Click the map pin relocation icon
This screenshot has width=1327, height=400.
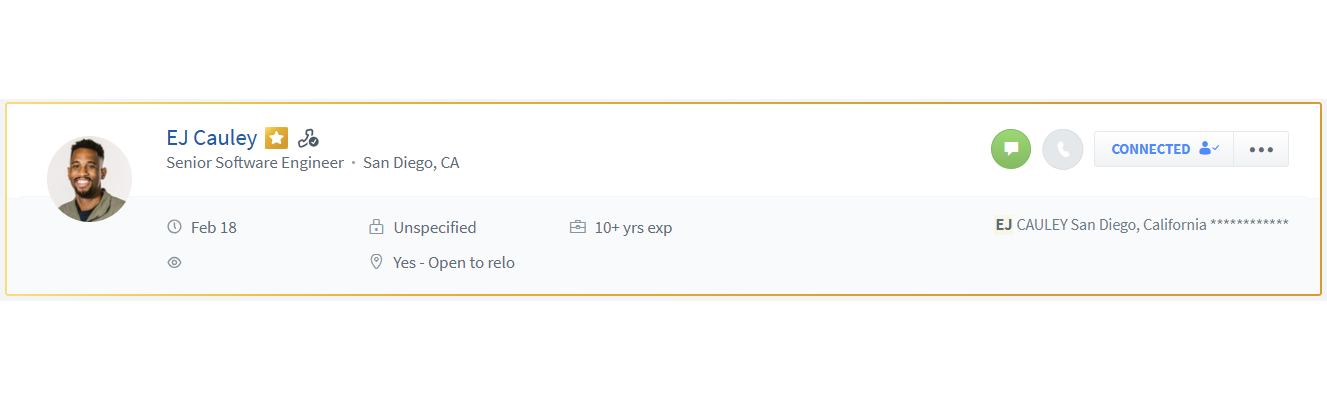[x=376, y=262]
